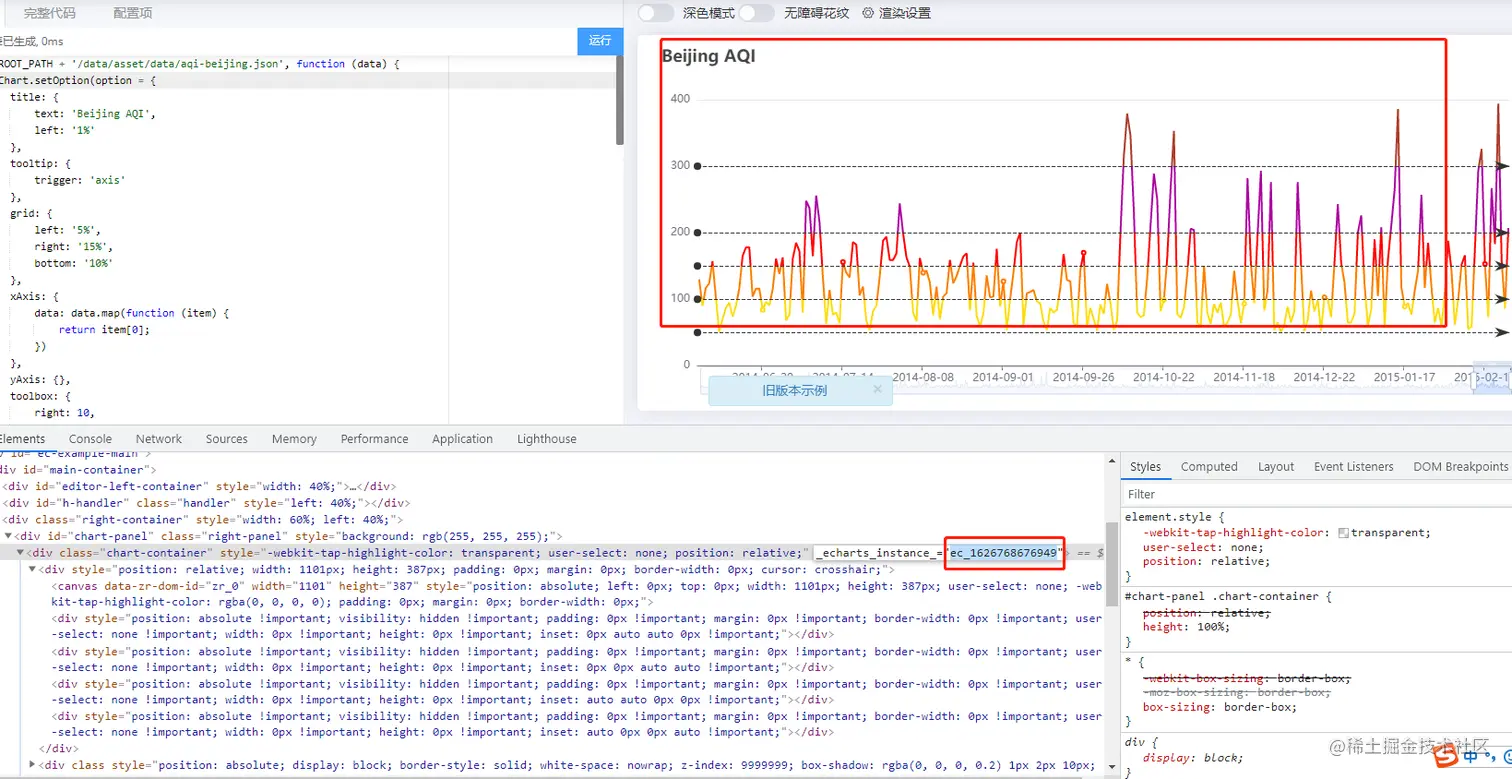This screenshot has width=1512, height=779.
Task: Click the Beijing AQI chart title
Action: (x=708, y=57)
